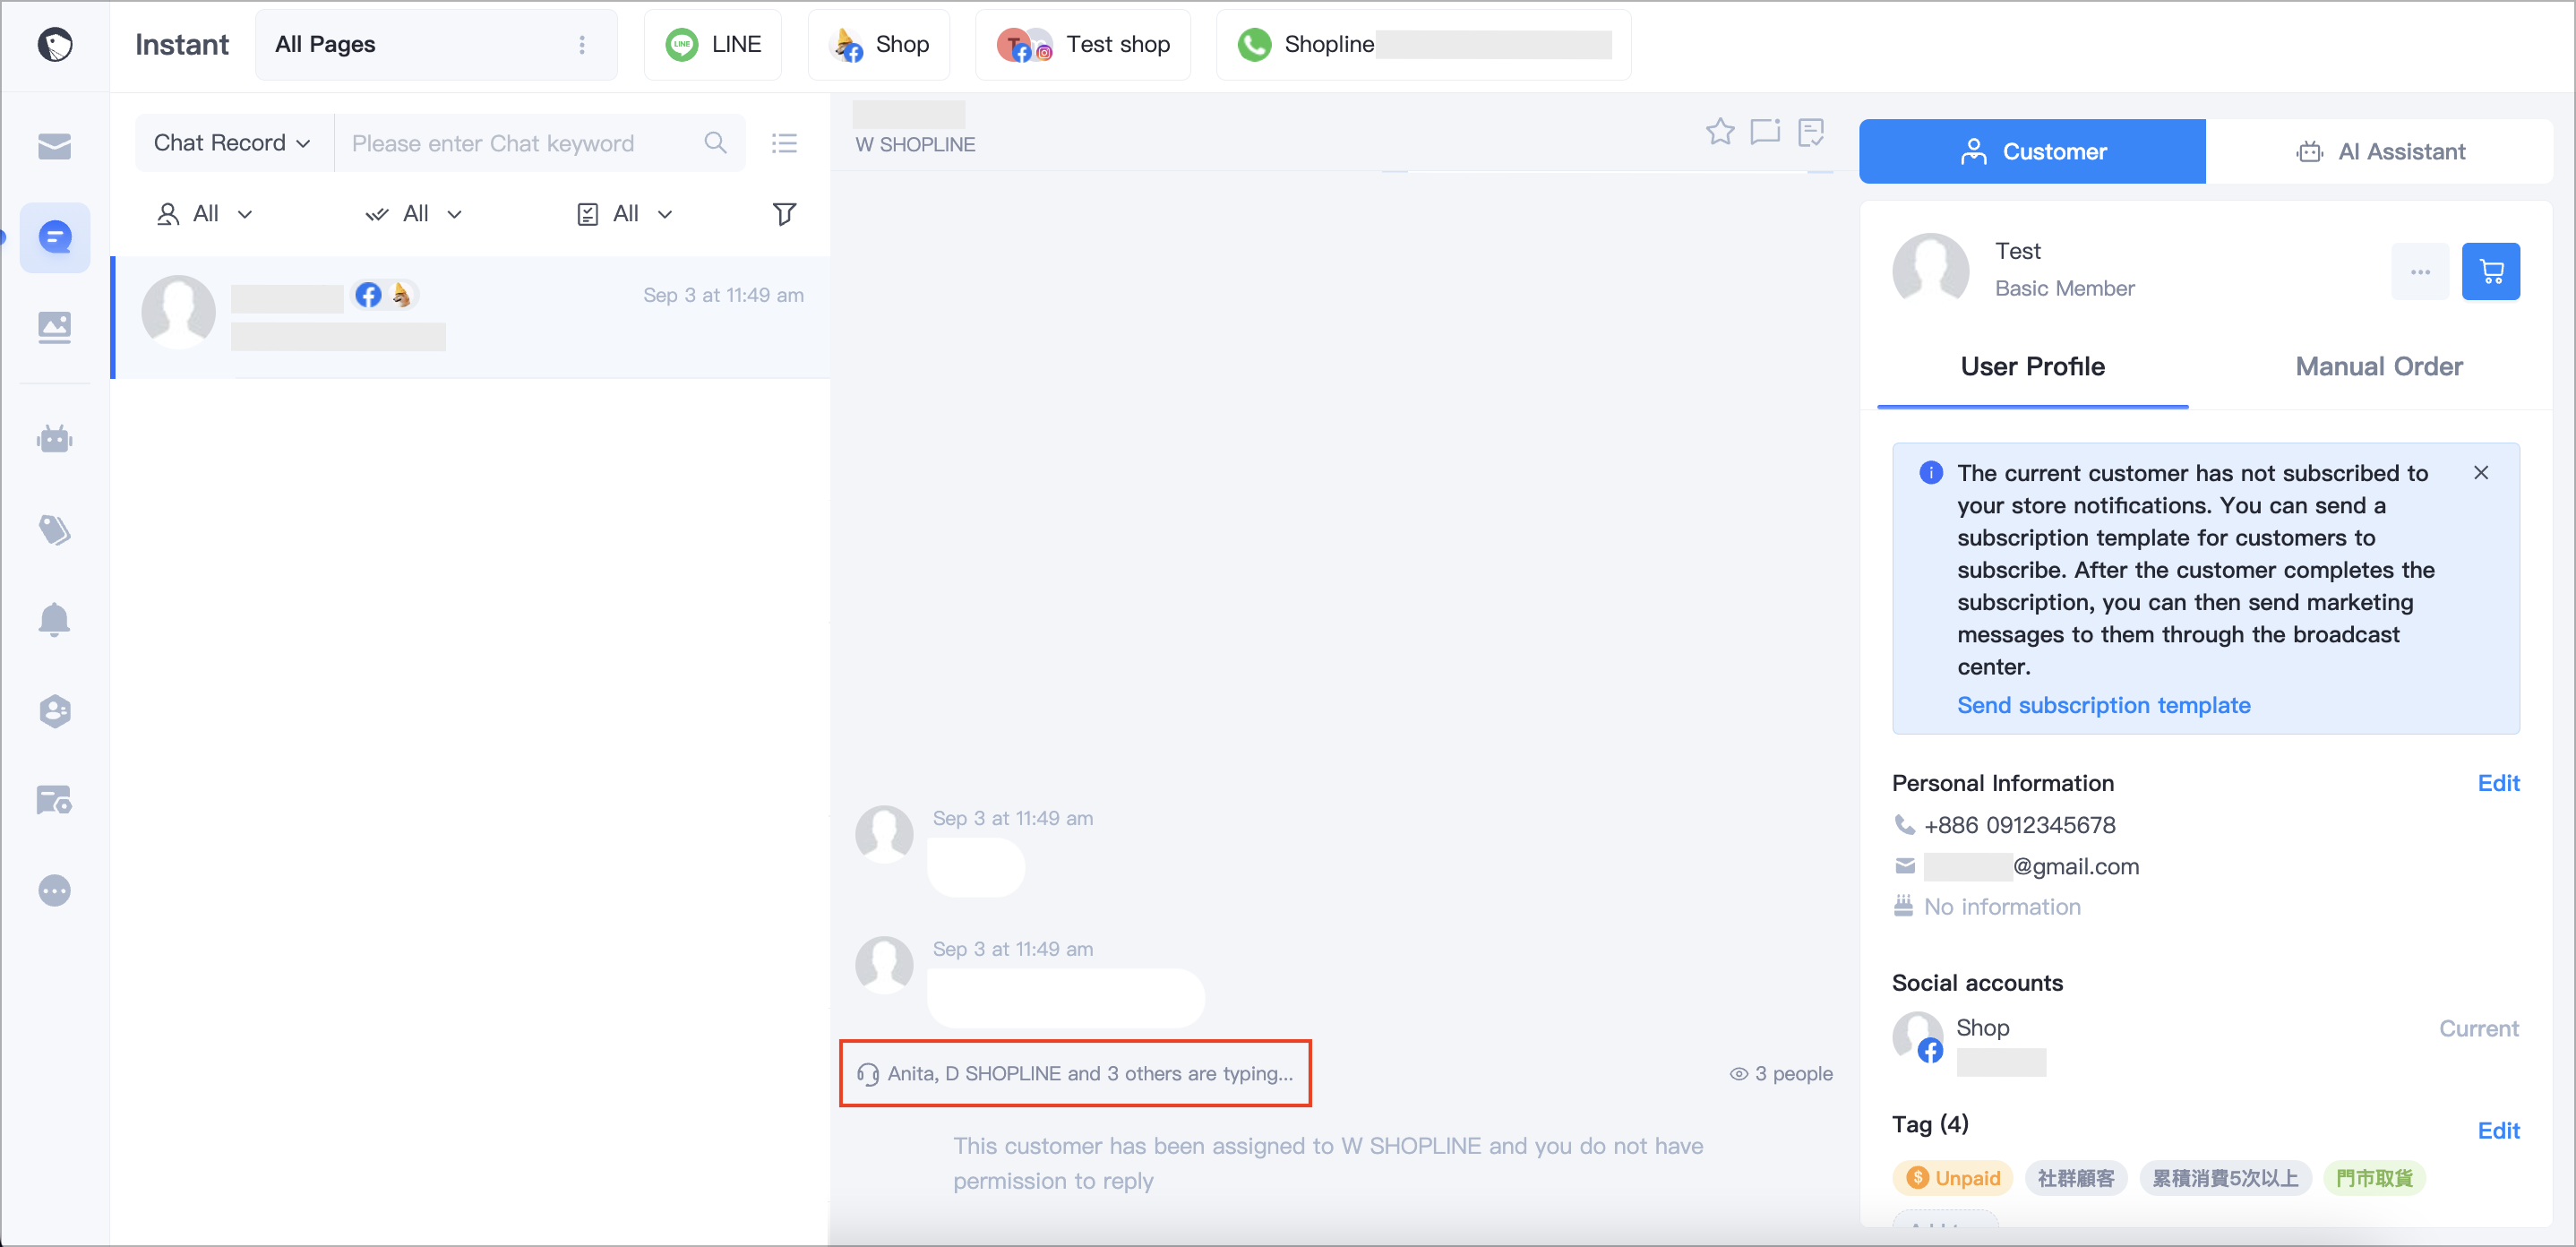This screenshot has width=2576, height=1247.
Task: Dismiss the subscription notification banner
Action: (x=2480, y=473)
